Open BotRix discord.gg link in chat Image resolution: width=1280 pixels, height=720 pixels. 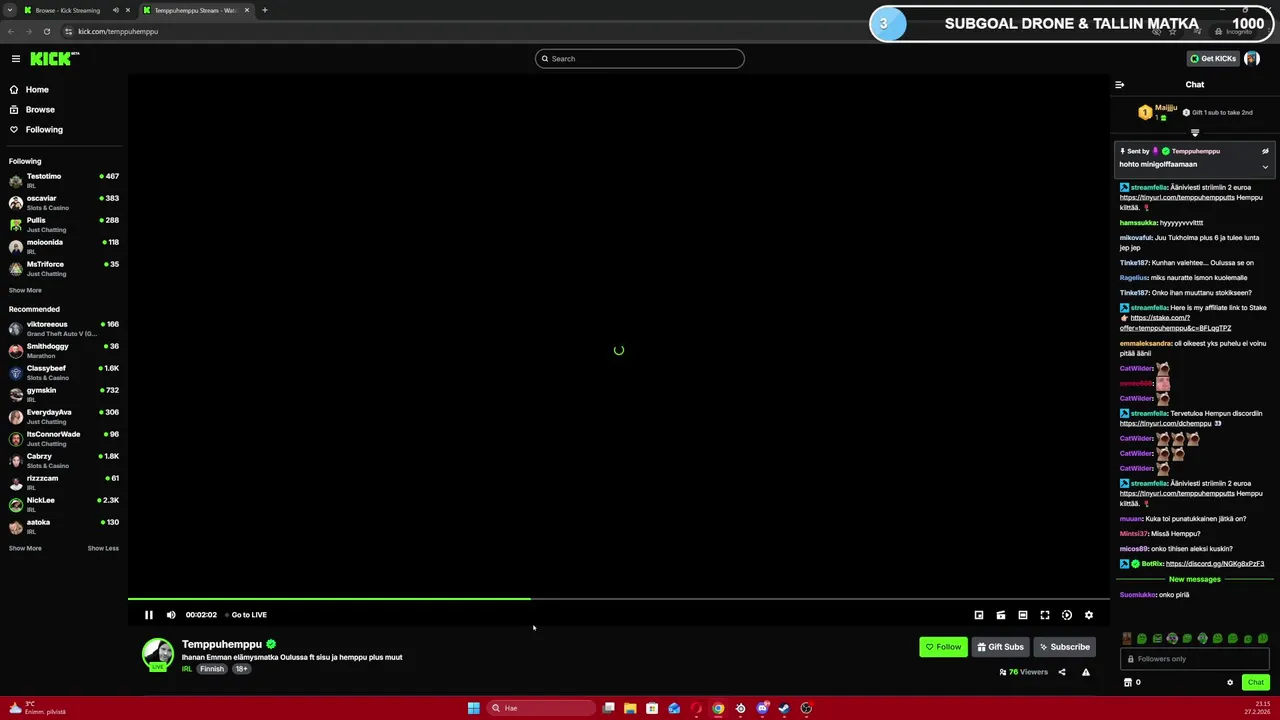click(1215, 564)
